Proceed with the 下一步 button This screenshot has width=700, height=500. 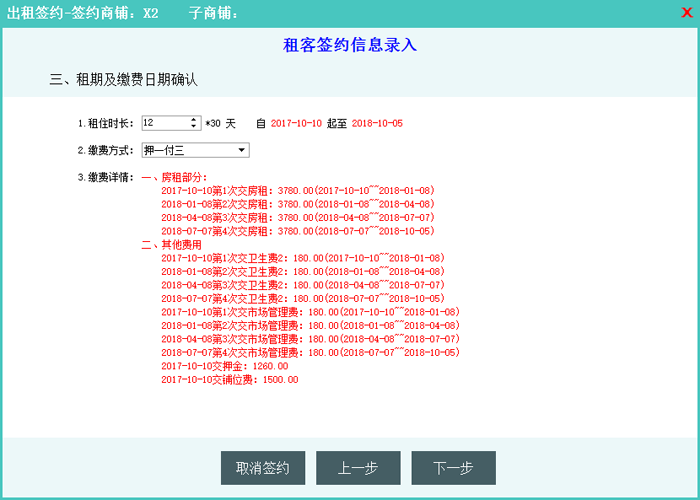point(453,468)
